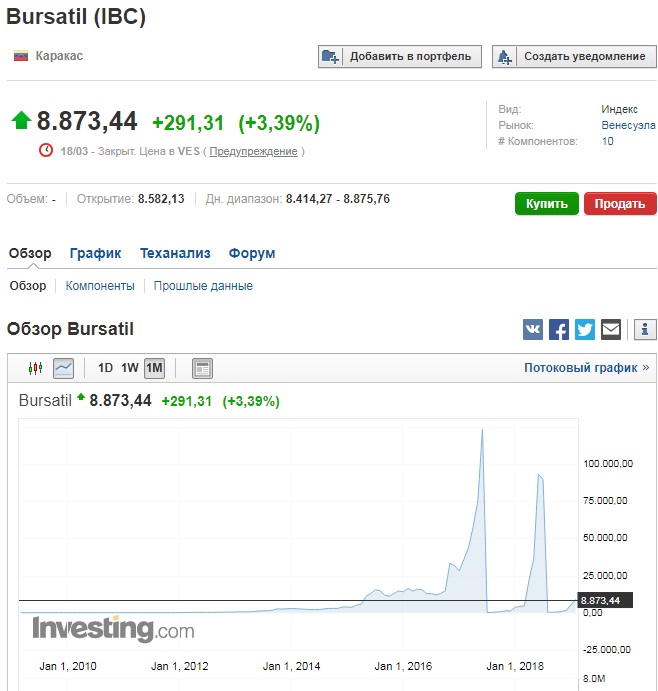Screen dimensions: 658x691
Task: Share on VK icon
Action: (x=532, y=330)
